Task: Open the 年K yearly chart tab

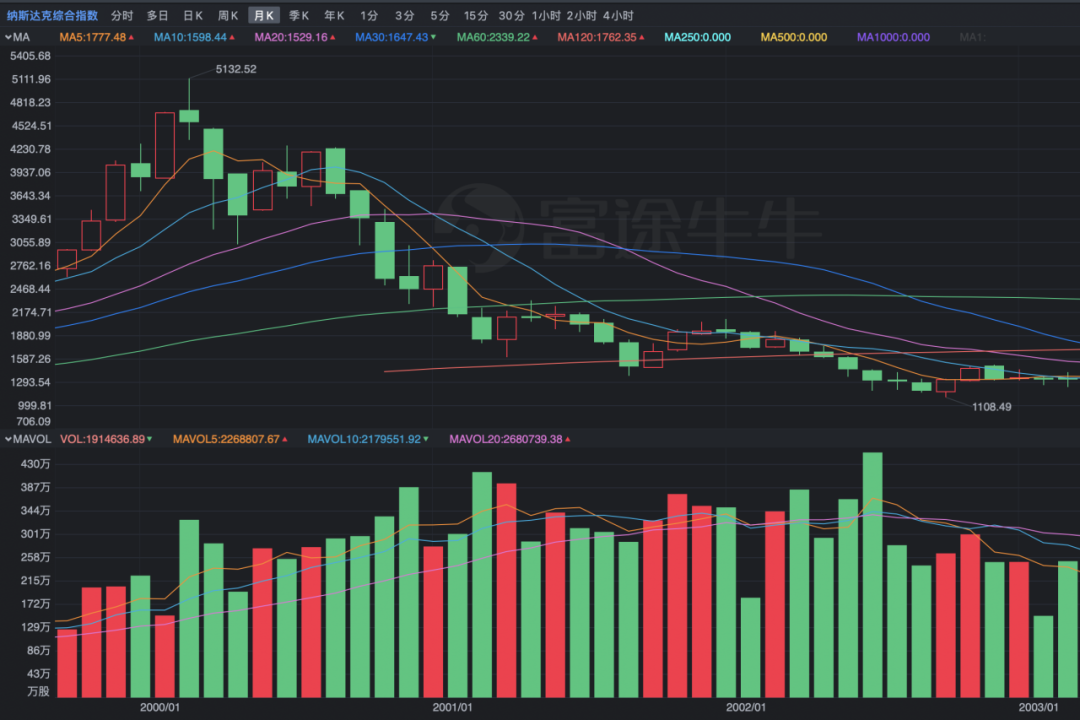Action: tap(334, 15)
